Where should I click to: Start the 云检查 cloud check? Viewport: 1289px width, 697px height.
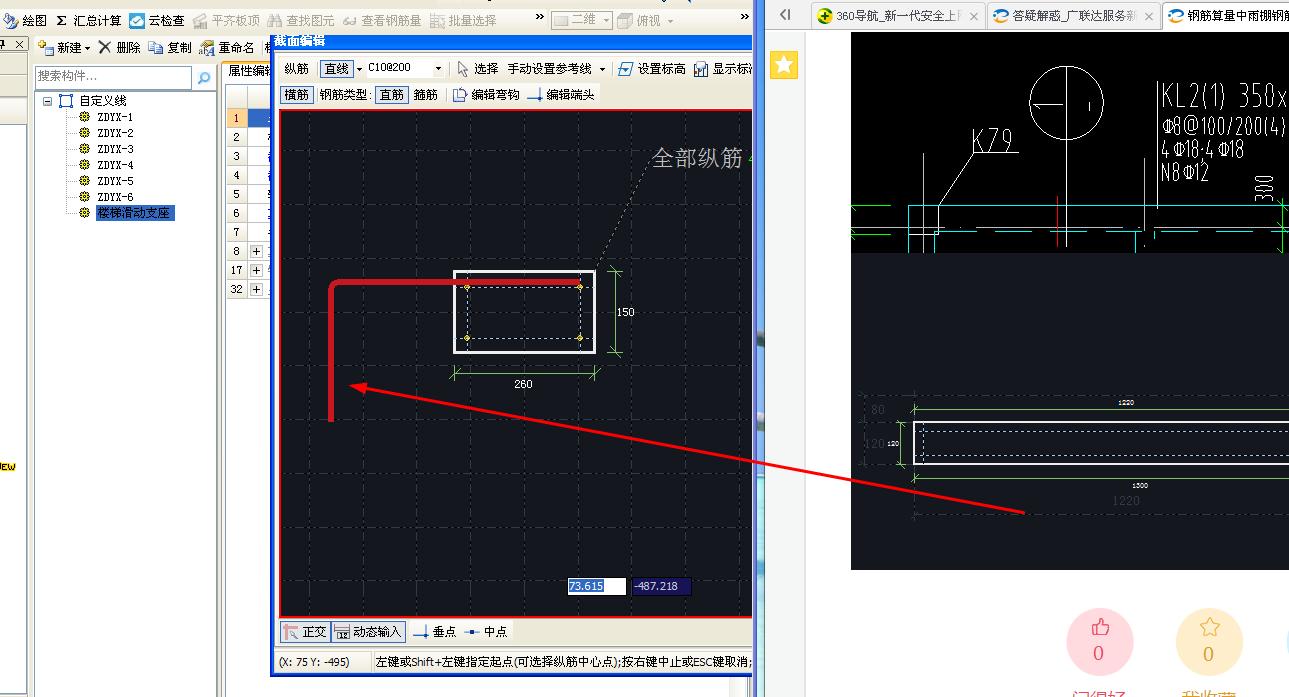157,20
